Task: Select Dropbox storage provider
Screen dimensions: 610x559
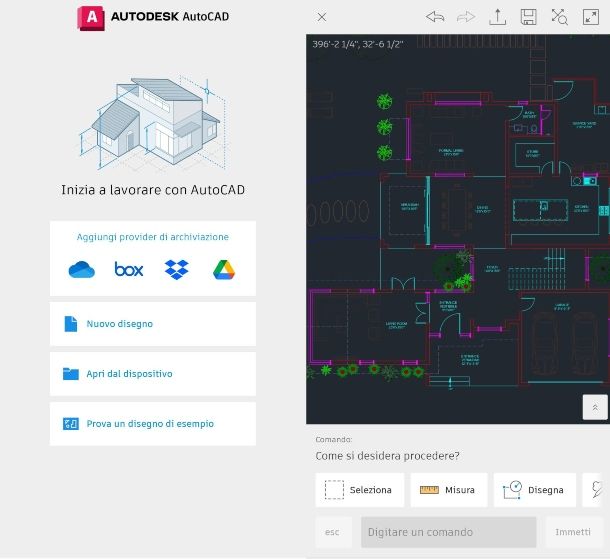Action: pos(177,270)
